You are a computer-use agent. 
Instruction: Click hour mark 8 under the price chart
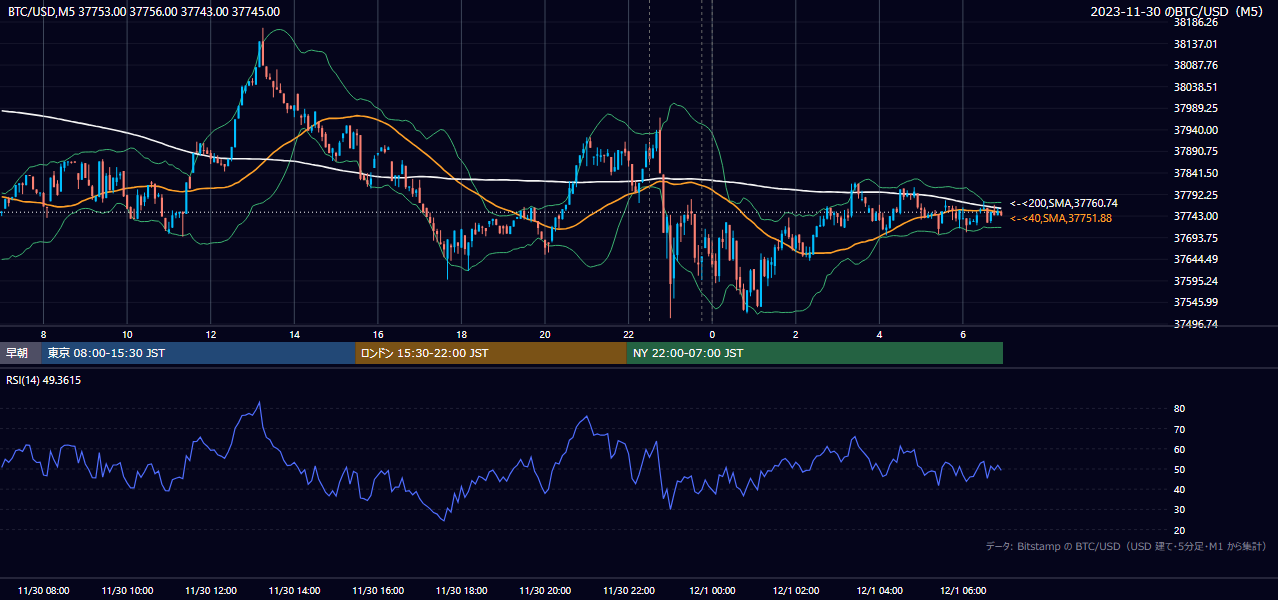pos(43,334)
